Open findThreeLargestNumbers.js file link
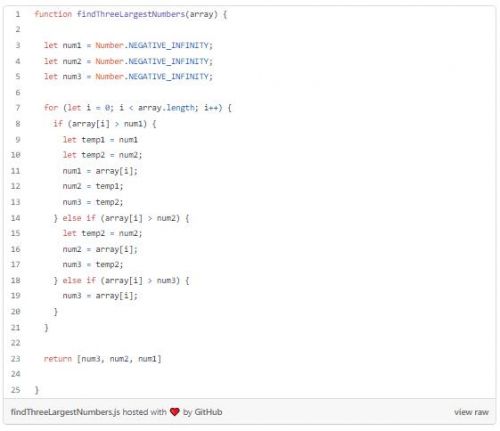The image size is (500, 431). [x=65, y=412]
